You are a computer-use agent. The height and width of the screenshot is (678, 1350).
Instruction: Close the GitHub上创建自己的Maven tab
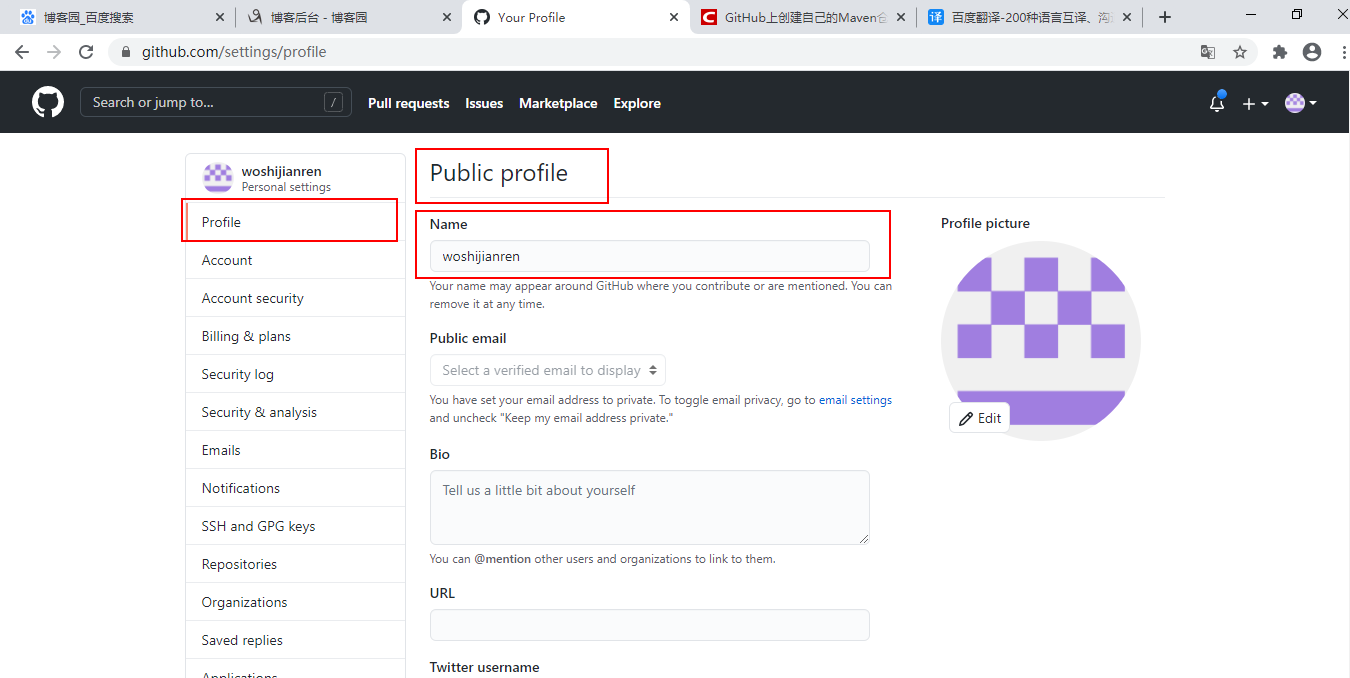[901, 17]
